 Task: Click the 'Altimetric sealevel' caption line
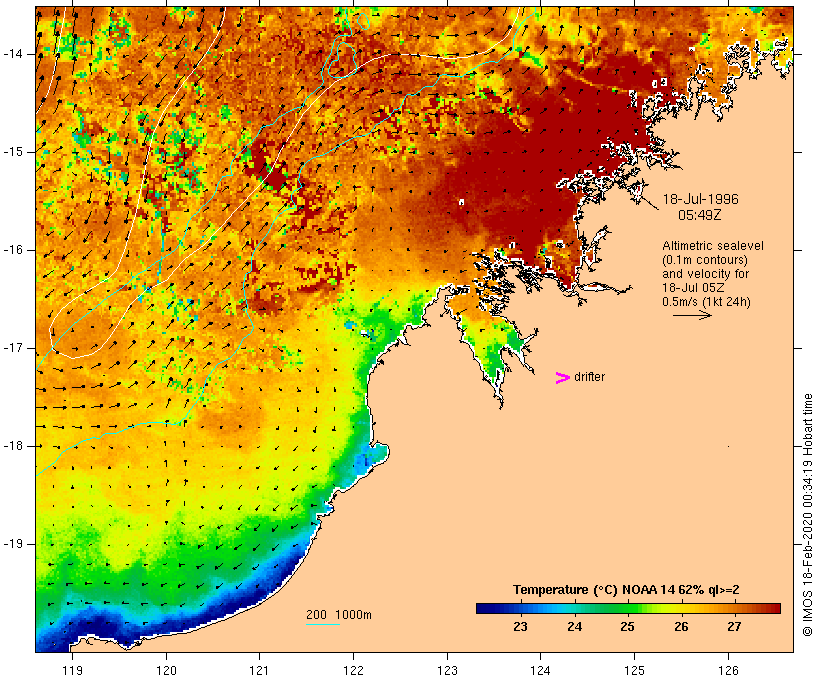tap(713, 246)
